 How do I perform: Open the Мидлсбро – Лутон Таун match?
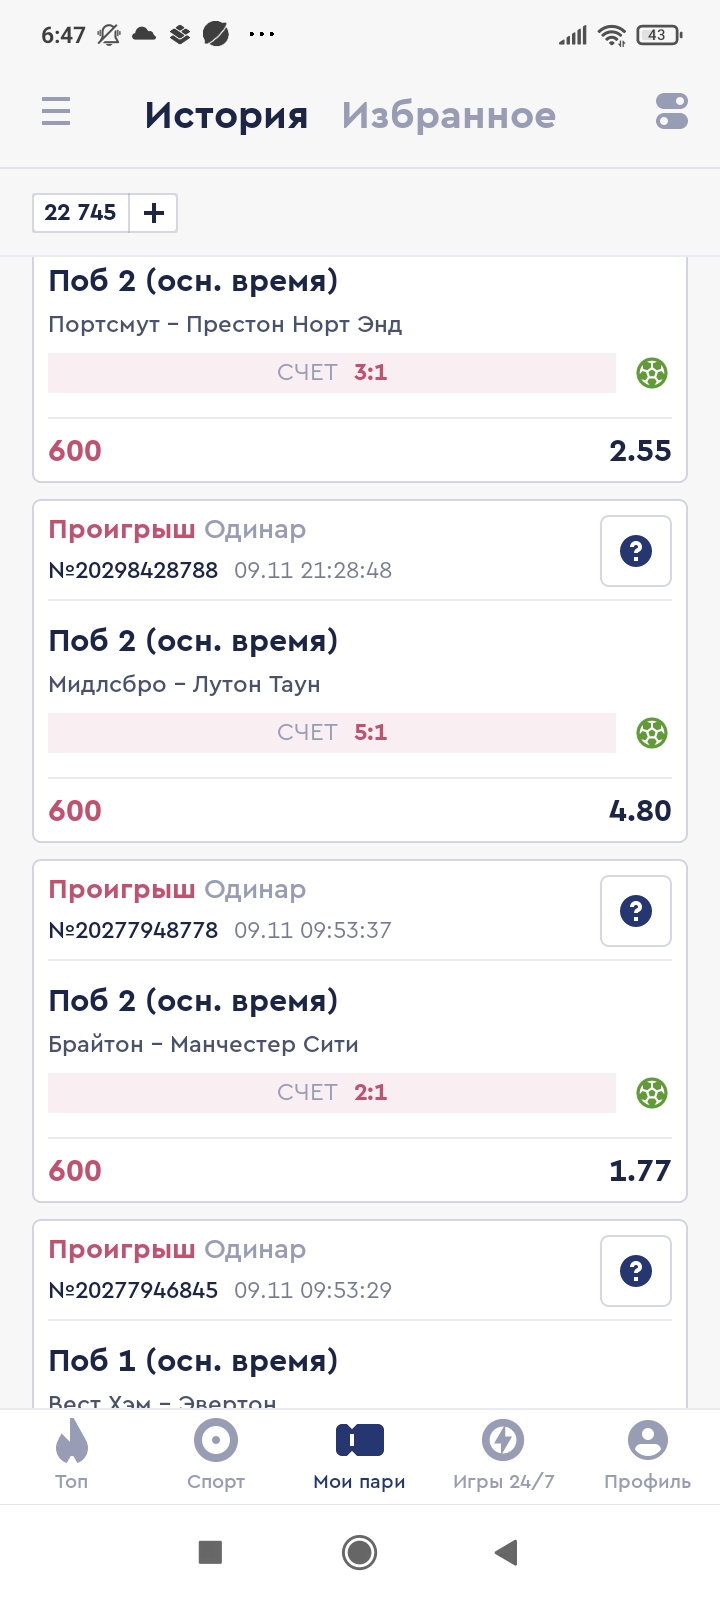pos(185,685)
